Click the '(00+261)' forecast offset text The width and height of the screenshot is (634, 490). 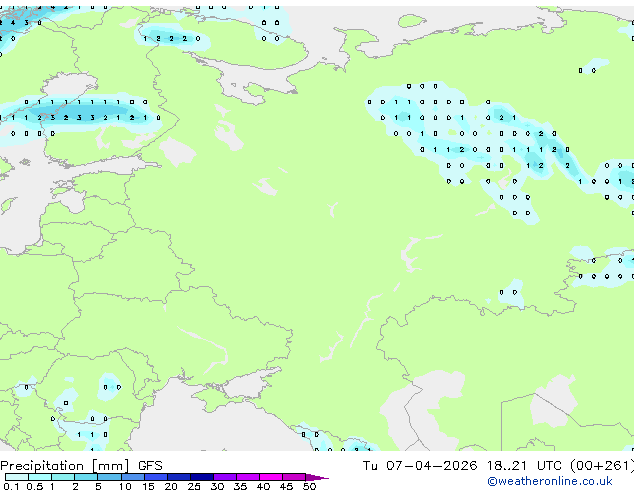coord(602,466)
